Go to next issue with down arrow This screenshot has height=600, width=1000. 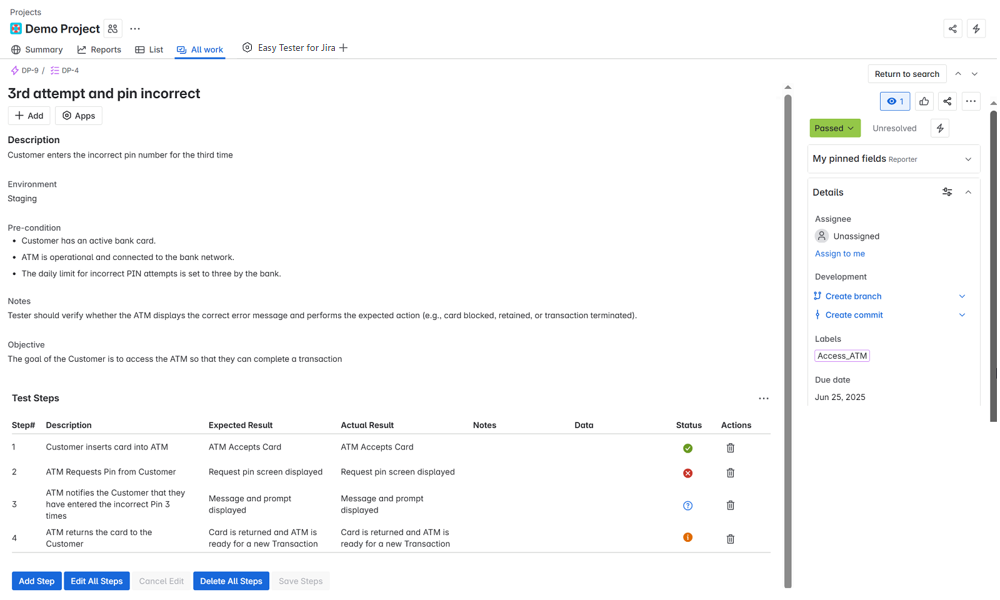click(x=974, y=74)
